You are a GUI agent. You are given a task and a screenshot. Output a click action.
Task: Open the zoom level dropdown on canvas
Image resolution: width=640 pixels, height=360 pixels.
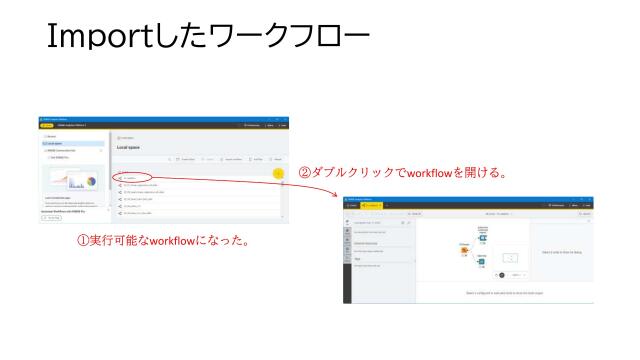[x=518, y=275]
